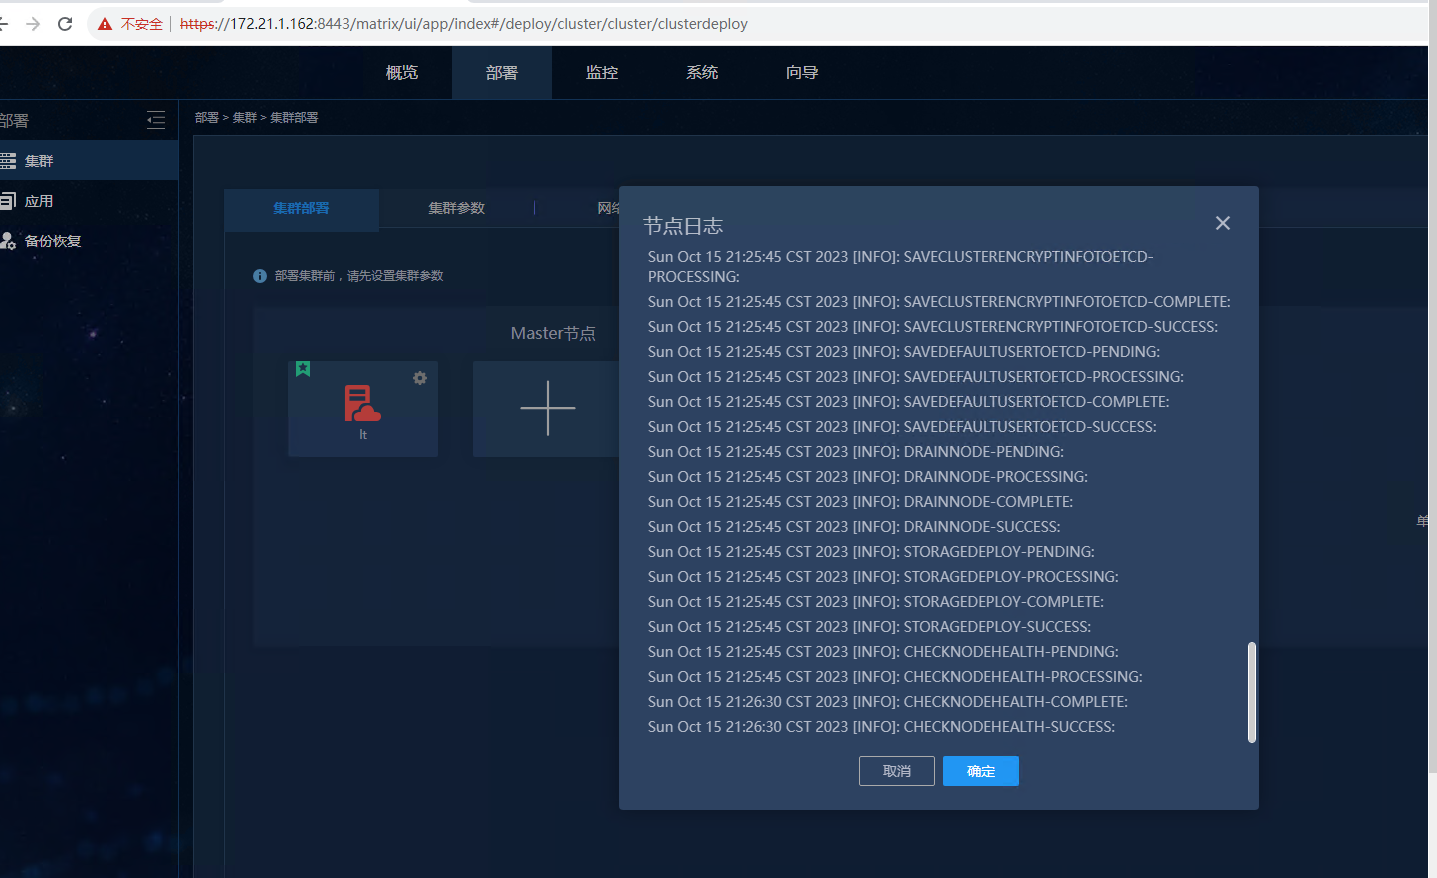Click the 部署 breadcrumb link

click(207, 118)
